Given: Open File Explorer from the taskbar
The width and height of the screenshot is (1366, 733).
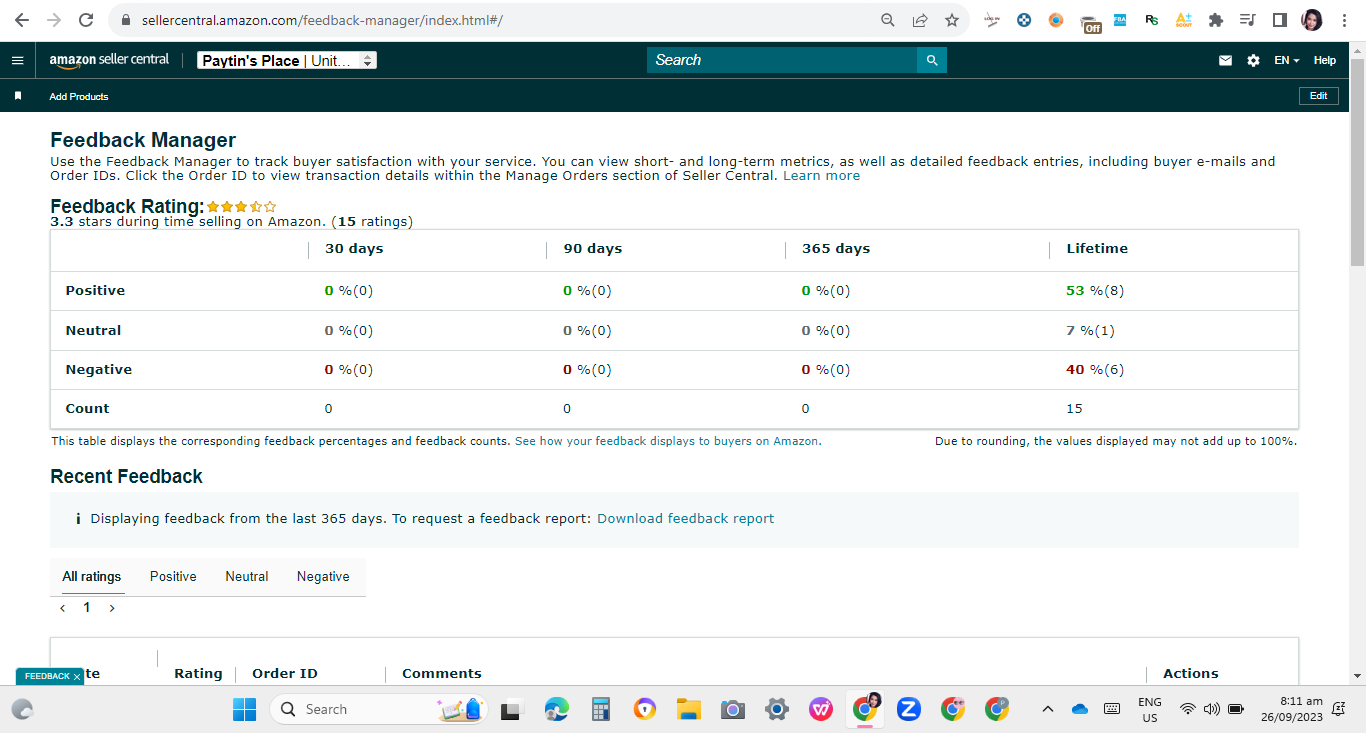Looking at the screenshot, I should tap(688, 709).
